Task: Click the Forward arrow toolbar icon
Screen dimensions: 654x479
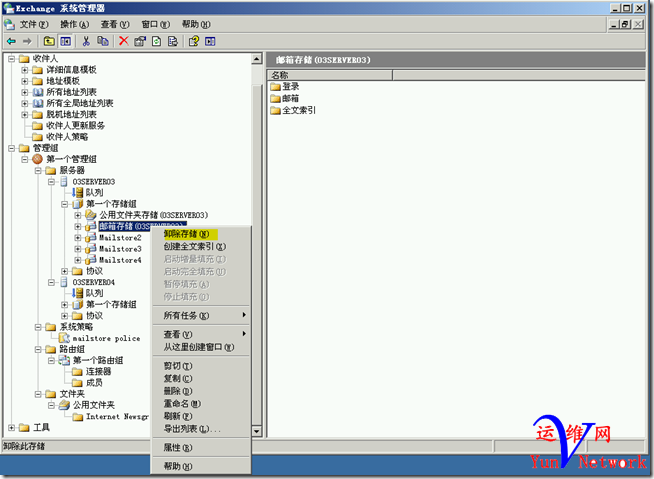Action: pos(27,41)
